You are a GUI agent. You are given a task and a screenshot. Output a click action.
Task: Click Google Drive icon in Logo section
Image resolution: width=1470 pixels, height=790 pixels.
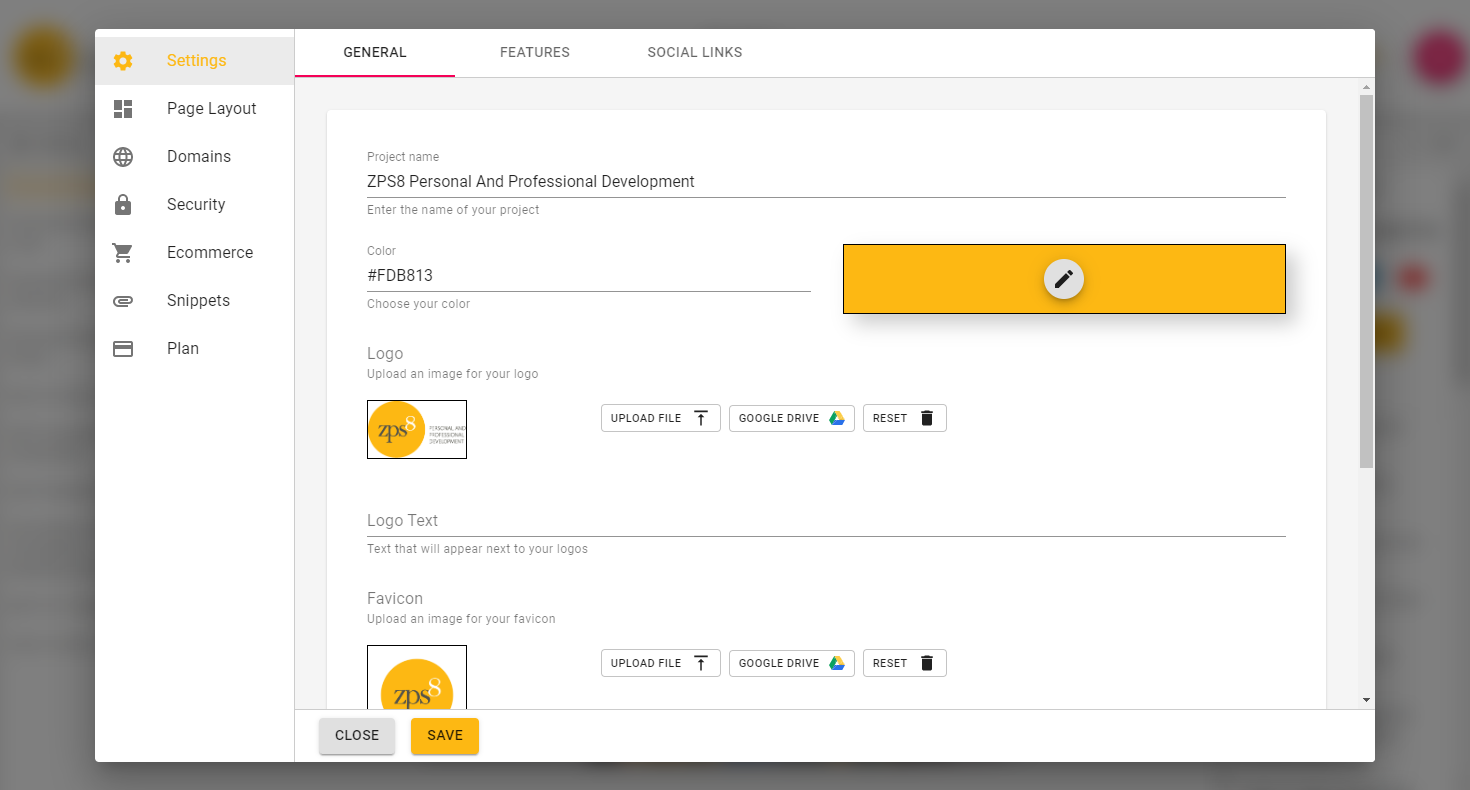click(837, 418)
